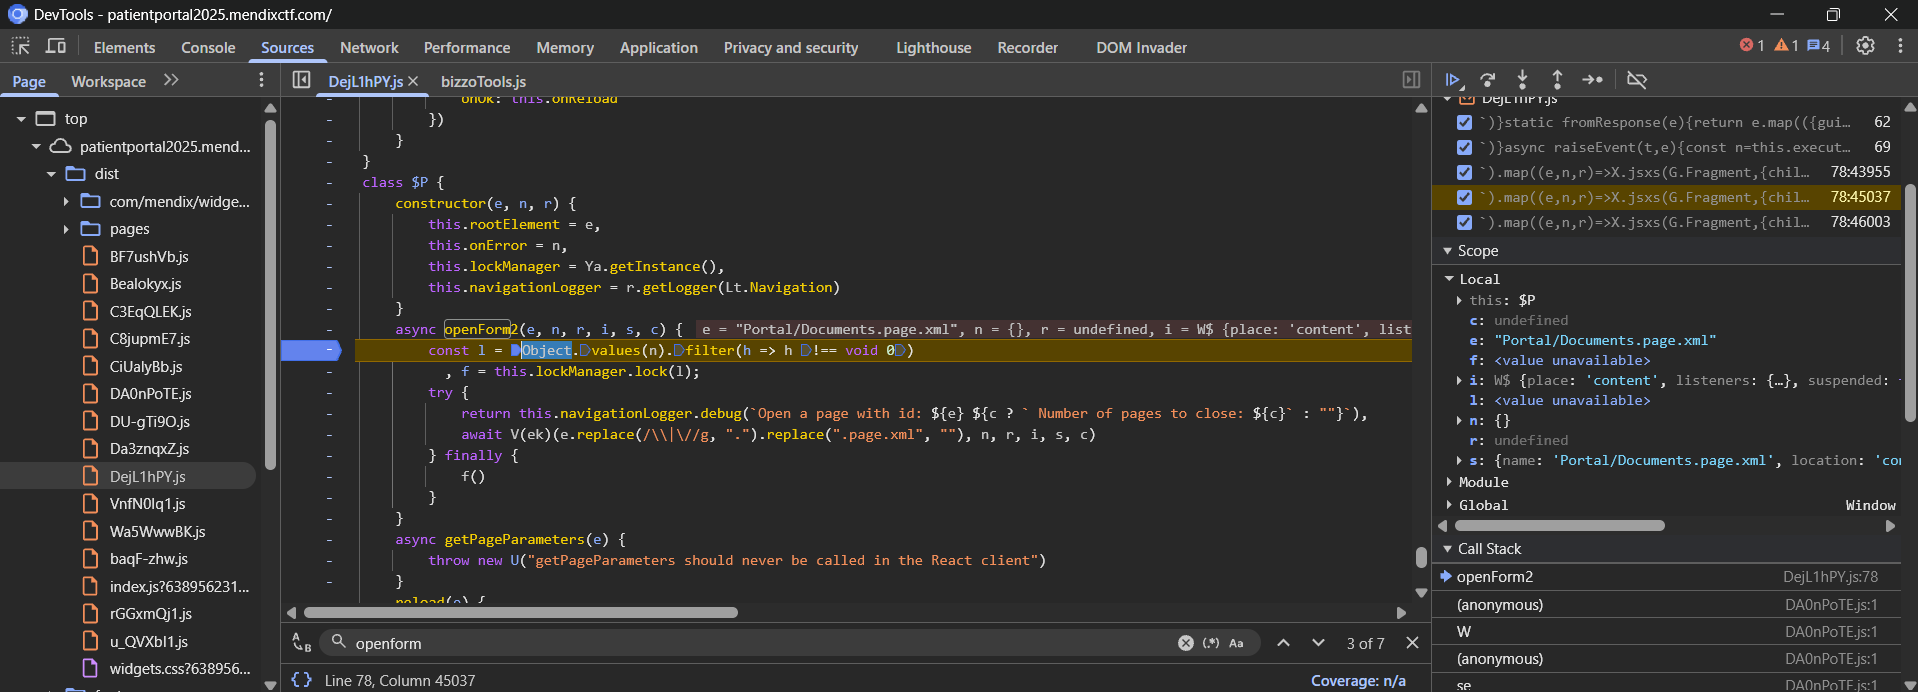The height and width of the screenshot is (692, 1918).
Task: Collapse the dist folder
Action: (51, 174)
